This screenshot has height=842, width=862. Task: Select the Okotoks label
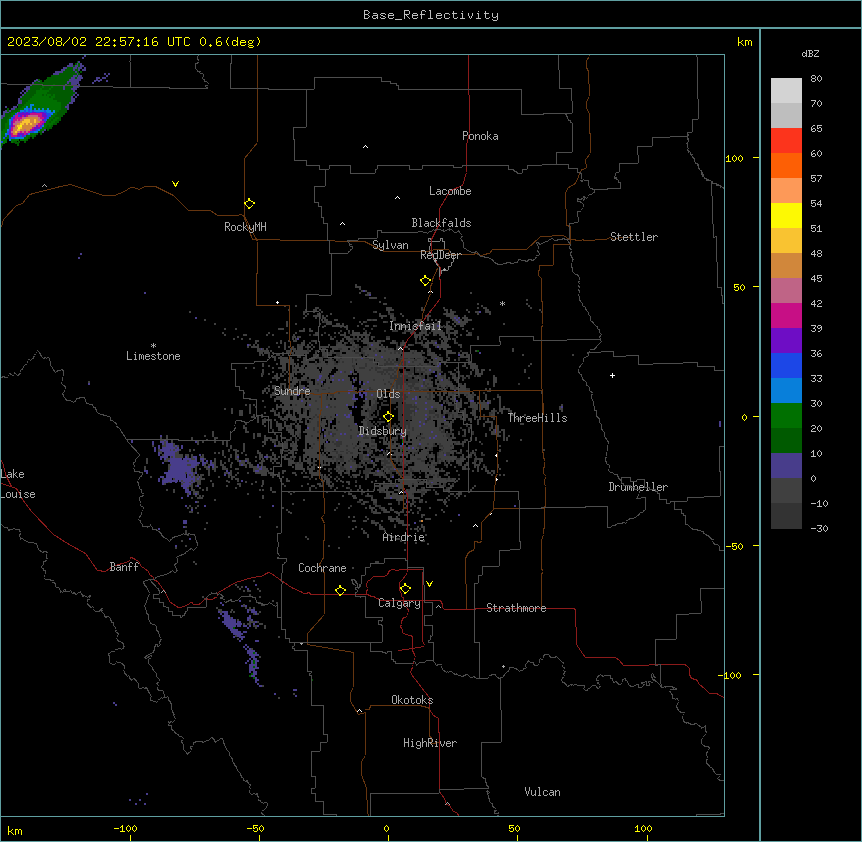(x=412, y=700)
